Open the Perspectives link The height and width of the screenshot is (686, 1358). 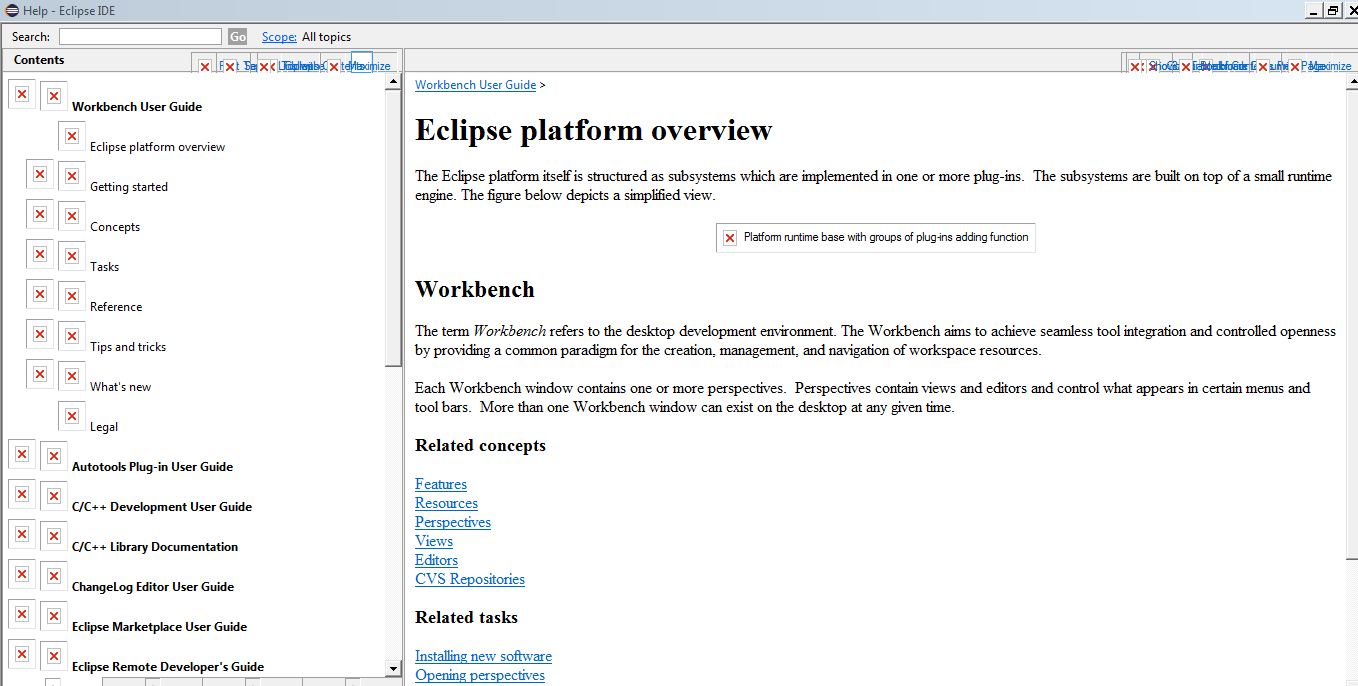click(453, 522)
